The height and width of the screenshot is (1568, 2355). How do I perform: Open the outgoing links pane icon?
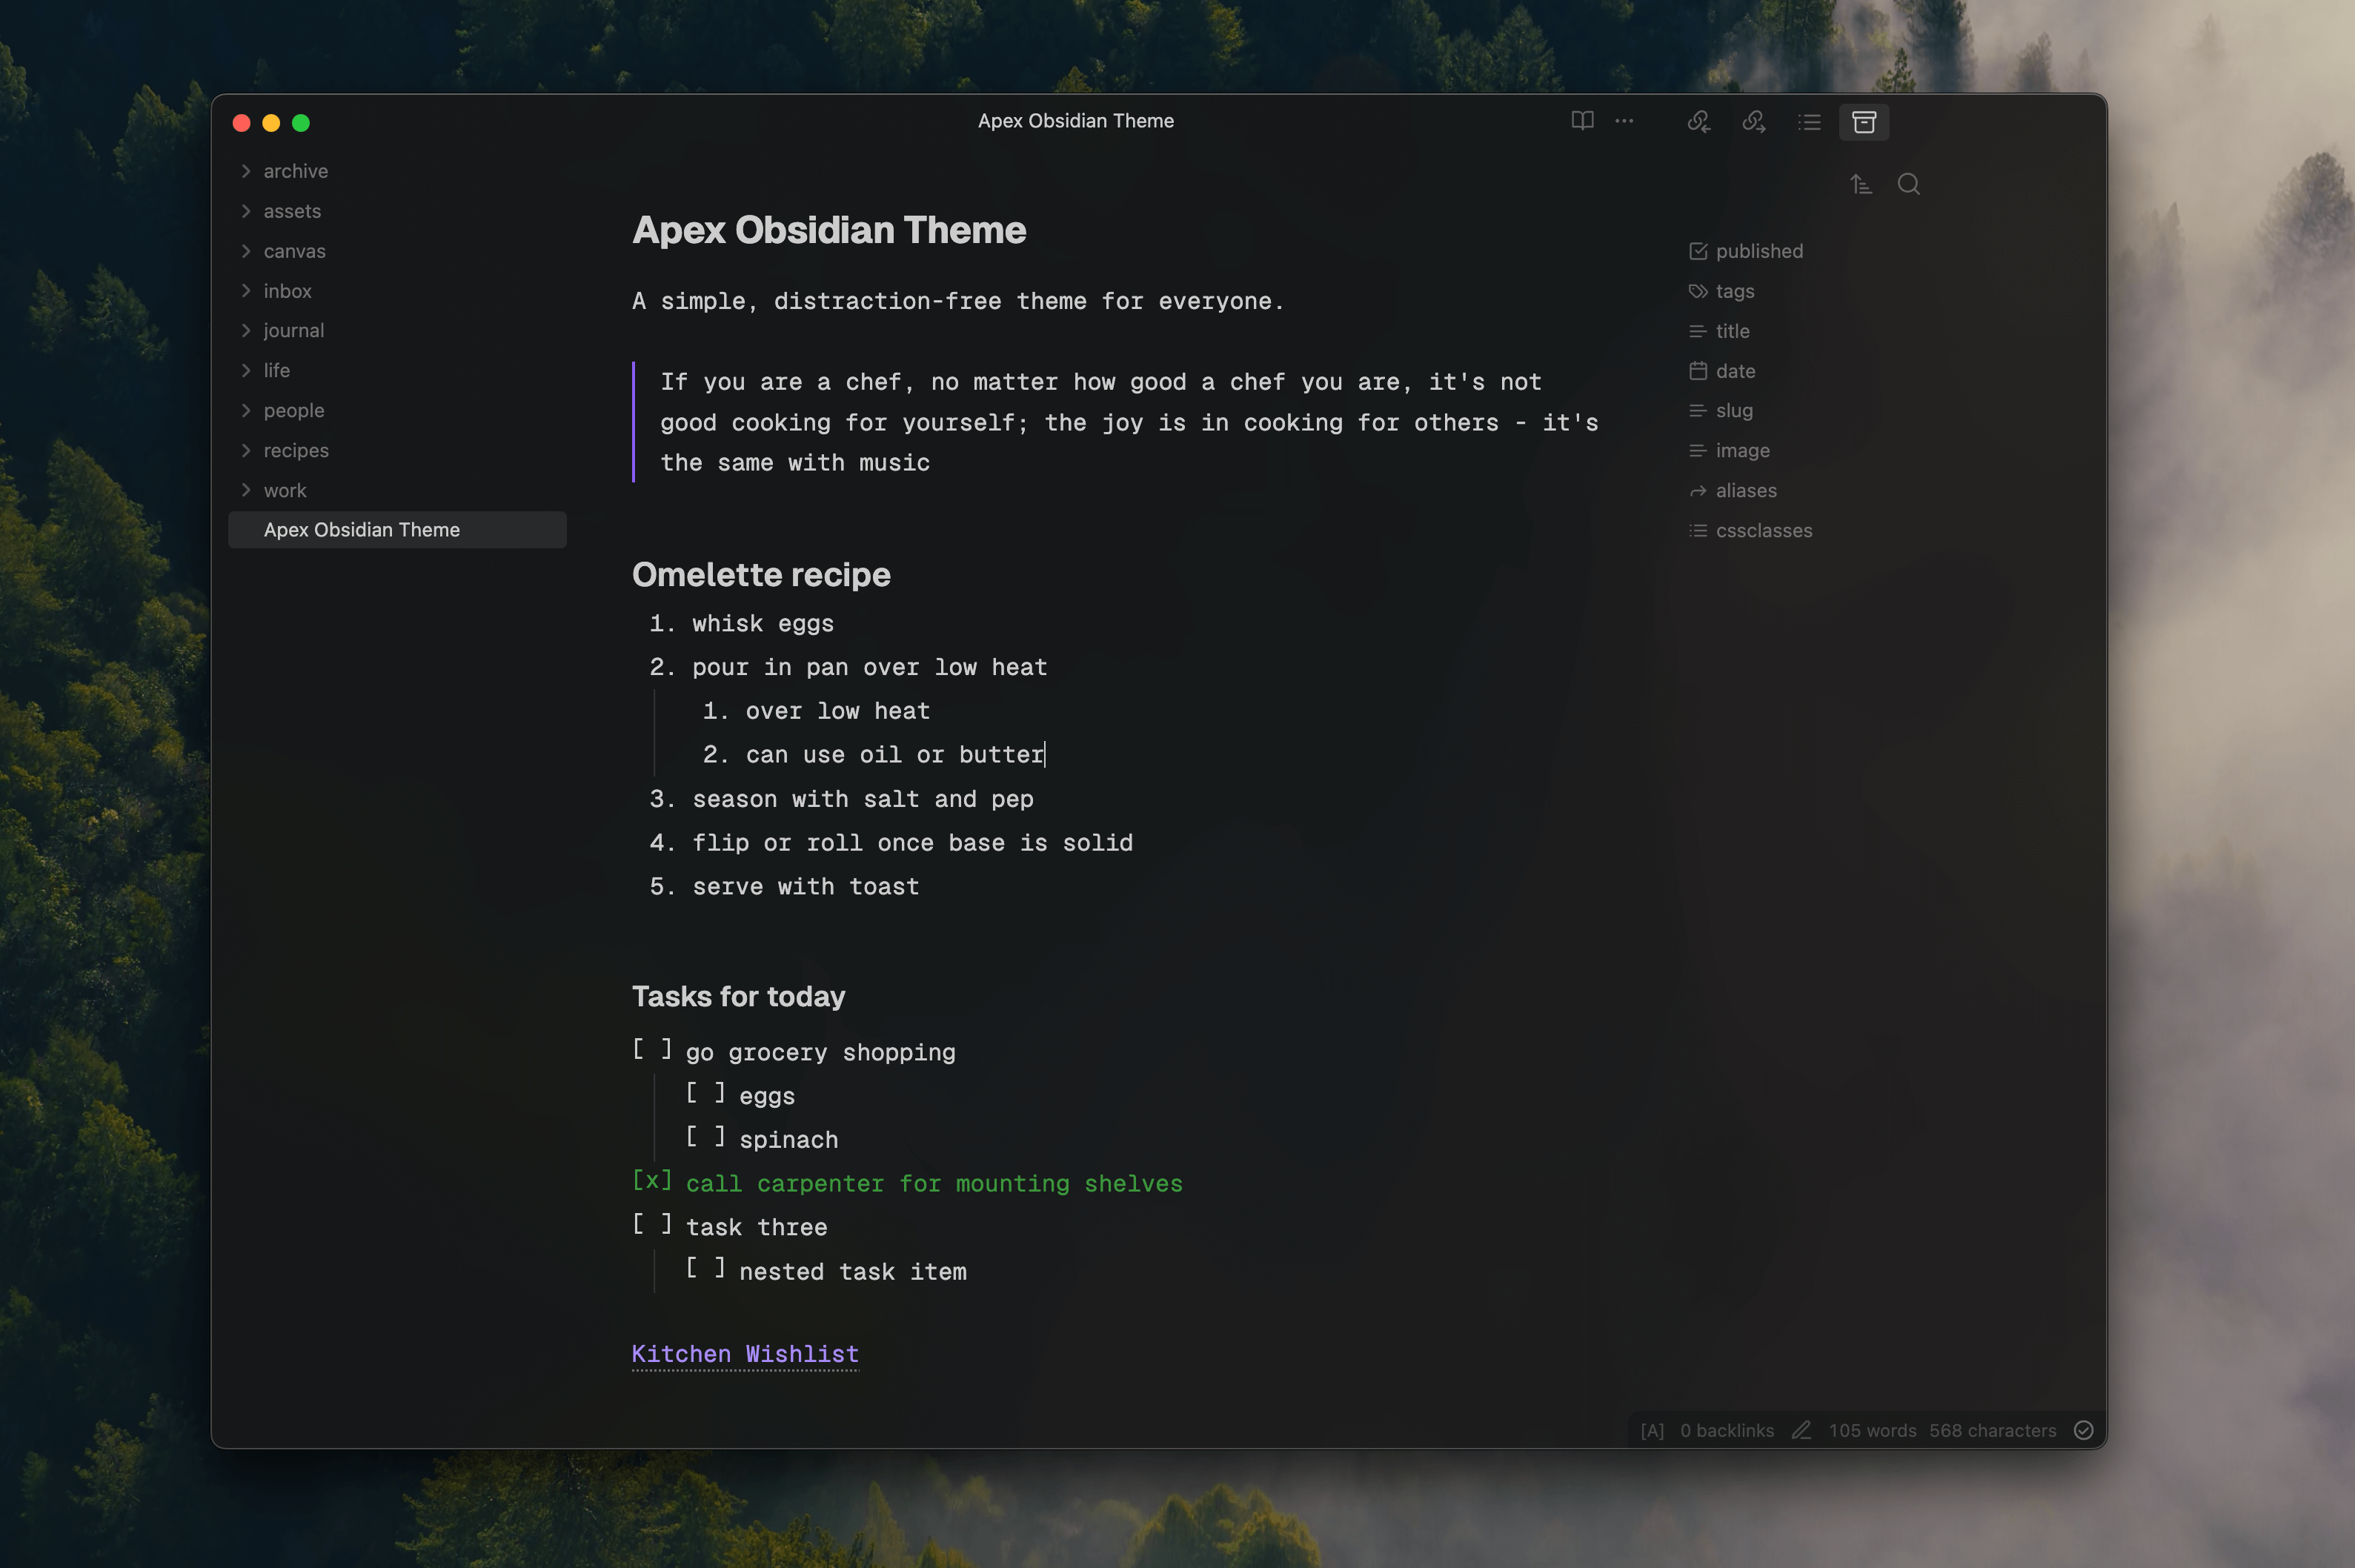pos(1754,122)
